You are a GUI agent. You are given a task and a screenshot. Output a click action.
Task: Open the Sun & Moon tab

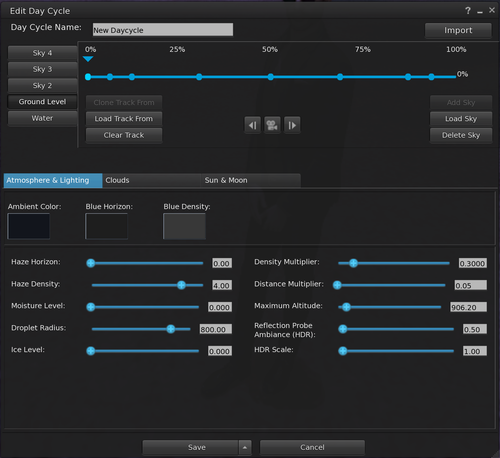(250, 180)
